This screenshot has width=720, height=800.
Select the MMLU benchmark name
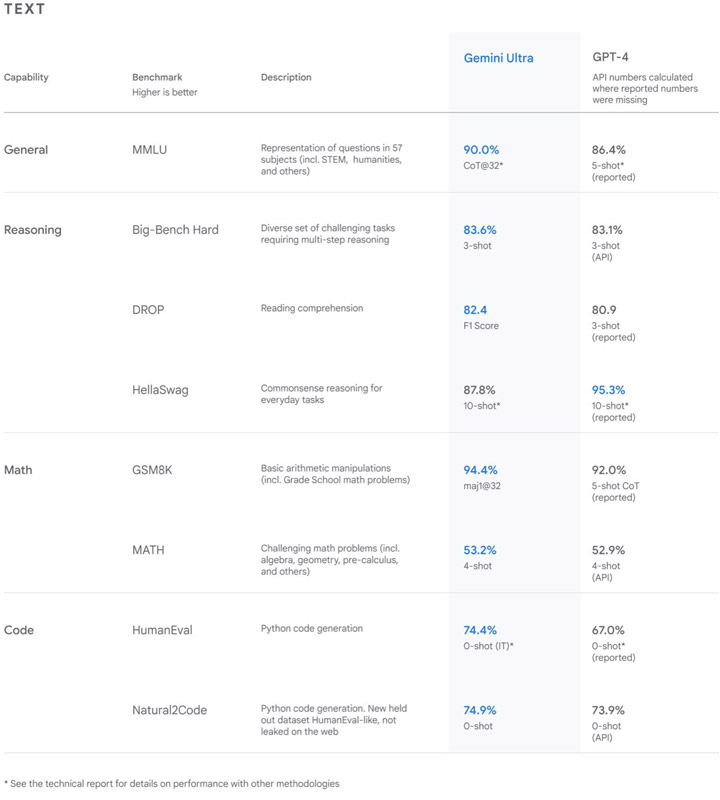tap(150, 150)
